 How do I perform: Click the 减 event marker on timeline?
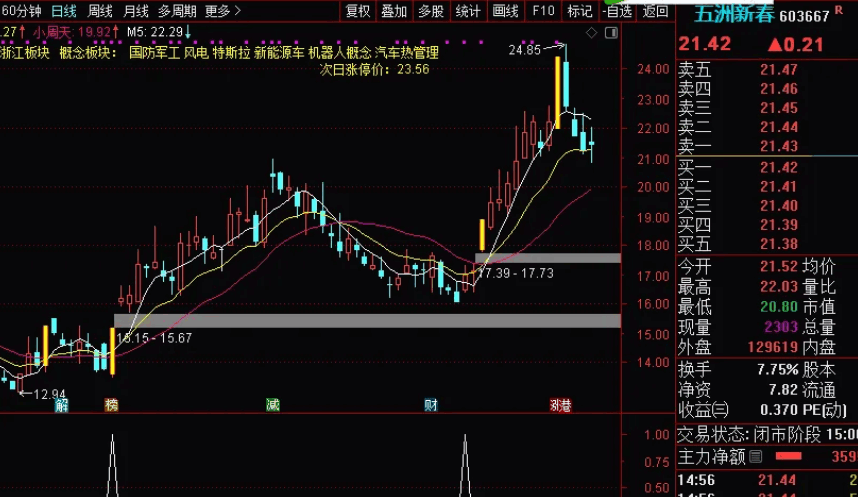coord(273,405)
